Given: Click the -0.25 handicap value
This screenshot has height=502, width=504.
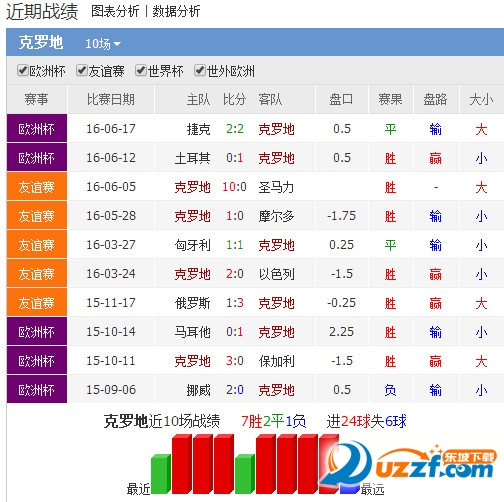Looking at the screenshot, I should 341,303.
